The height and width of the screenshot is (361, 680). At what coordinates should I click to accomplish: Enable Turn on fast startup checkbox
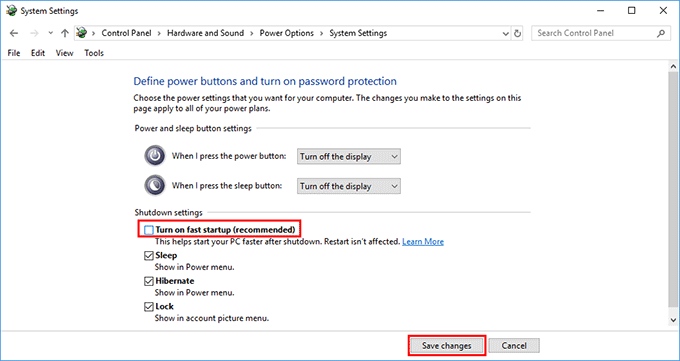click(149, 230)
